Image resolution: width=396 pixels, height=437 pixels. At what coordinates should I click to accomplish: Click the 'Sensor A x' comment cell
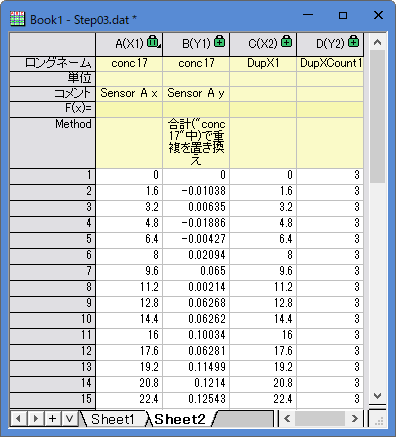[129, 94]
